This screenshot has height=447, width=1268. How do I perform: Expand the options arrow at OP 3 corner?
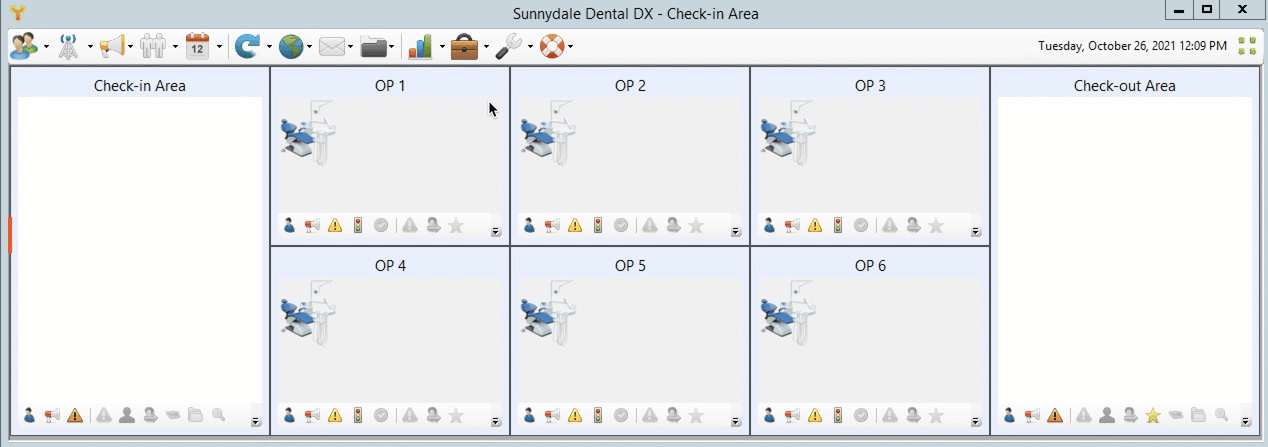point(976,232)
